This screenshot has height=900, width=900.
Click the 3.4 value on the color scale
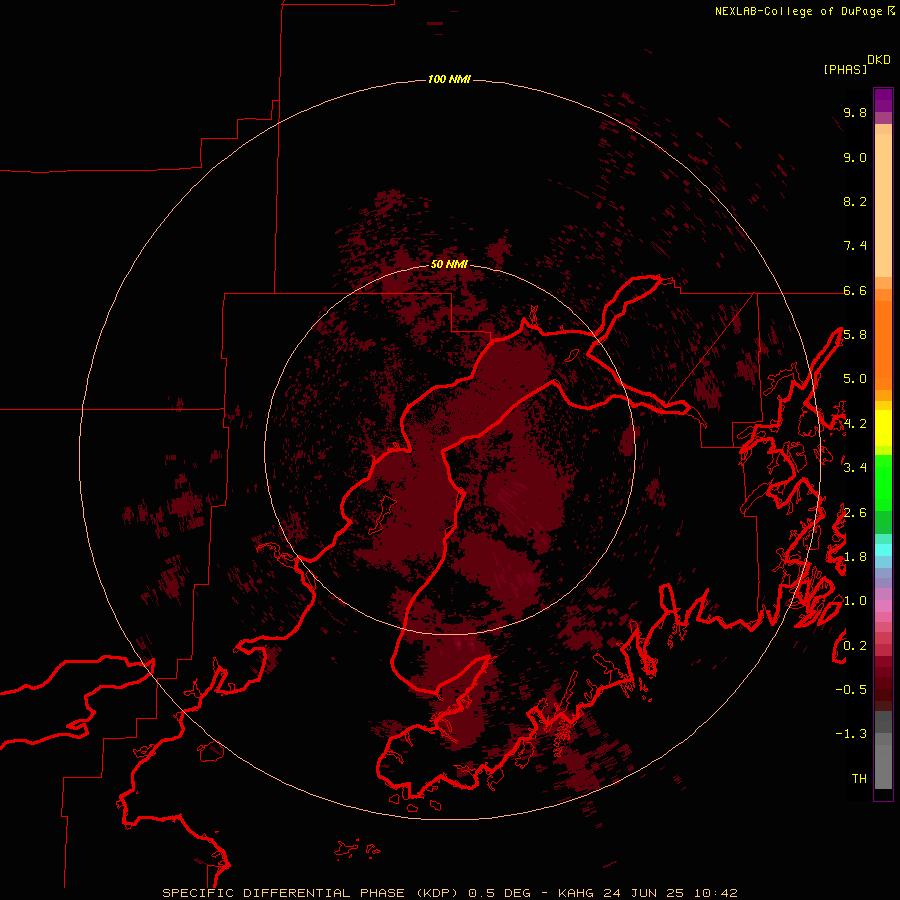[x=855, y=468]
